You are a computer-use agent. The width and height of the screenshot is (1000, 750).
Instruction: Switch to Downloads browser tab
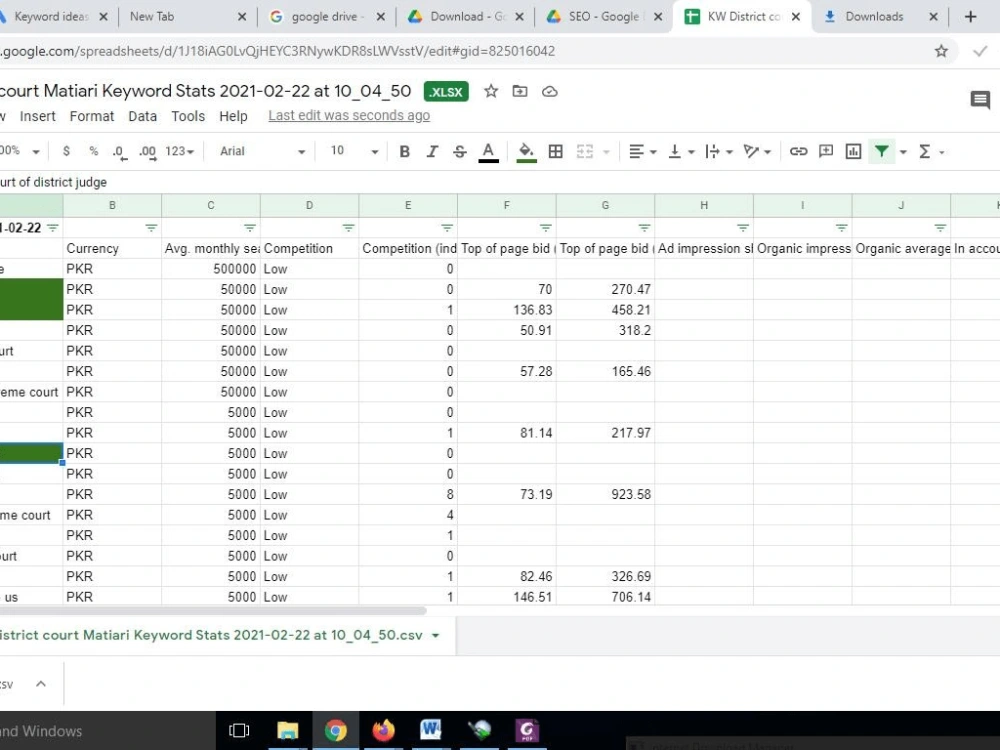tap(880, 17)
